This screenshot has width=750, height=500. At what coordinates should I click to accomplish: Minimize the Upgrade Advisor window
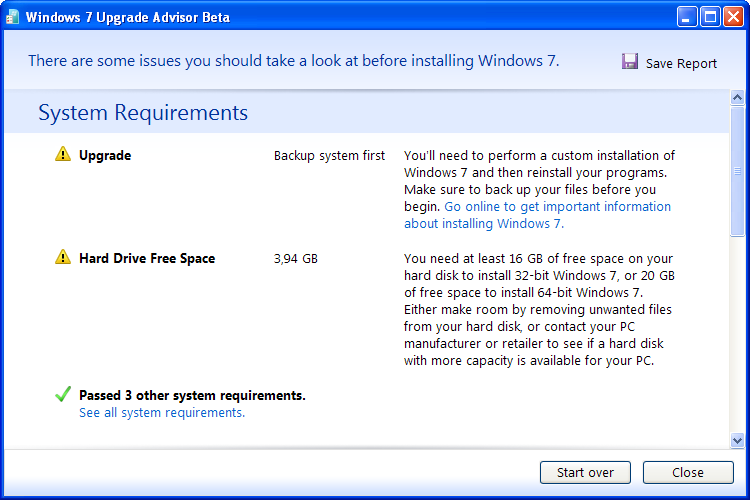click(687, 17)
